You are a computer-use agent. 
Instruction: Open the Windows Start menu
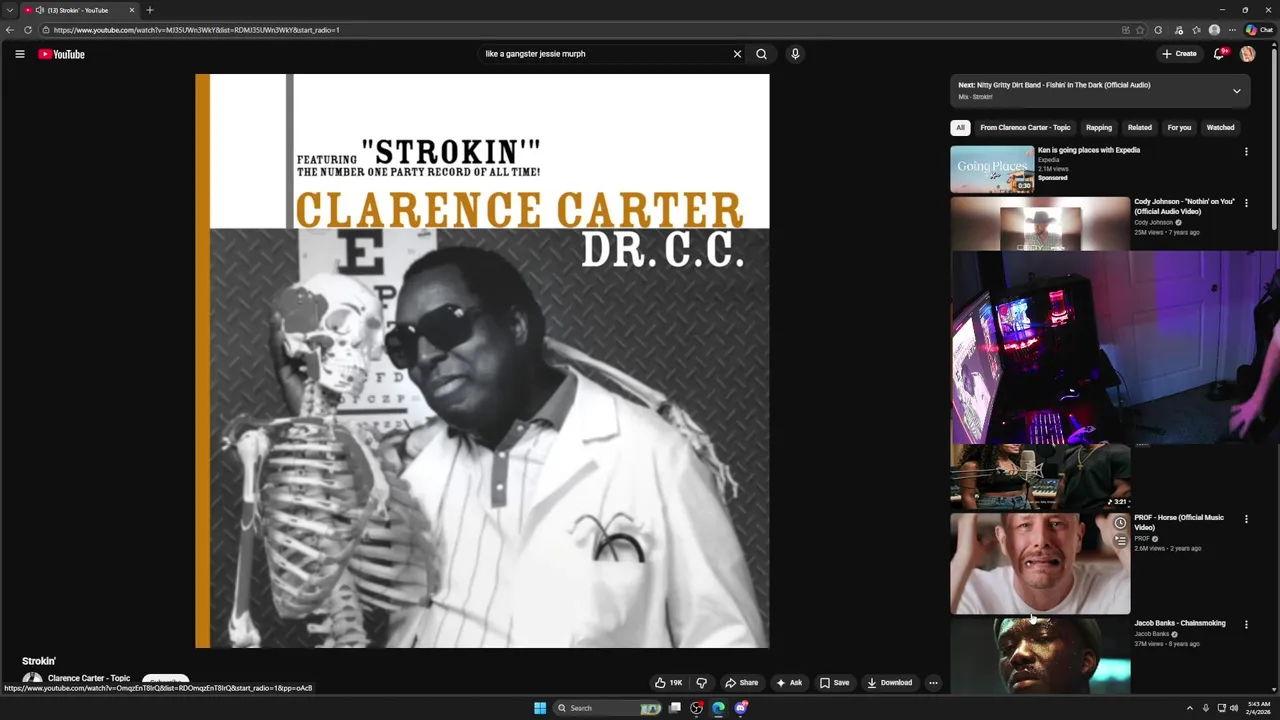click(x=540, y=708)
